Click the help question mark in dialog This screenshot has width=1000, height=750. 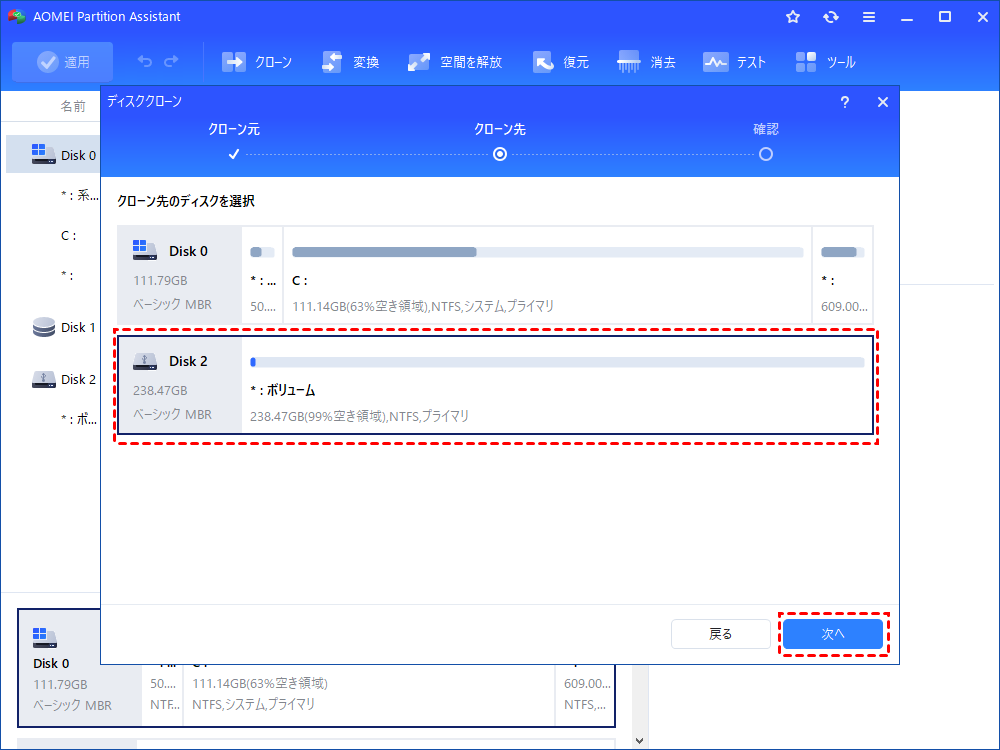(x=845, y=102)
